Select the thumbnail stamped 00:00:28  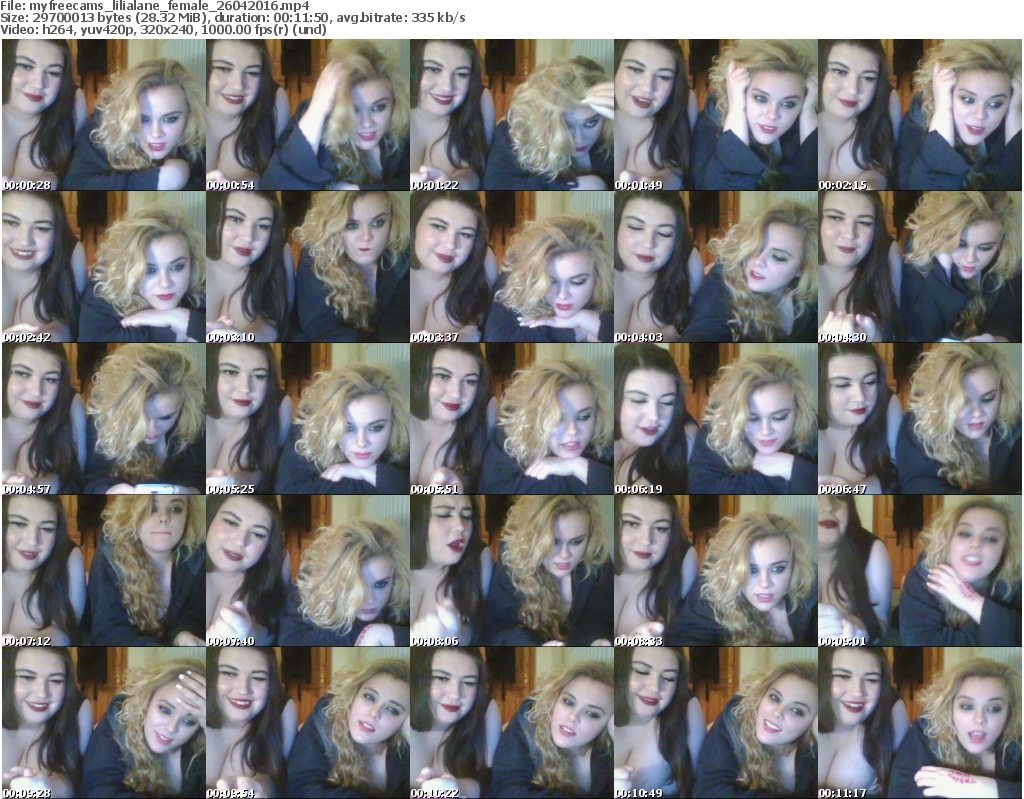(104, 115)
